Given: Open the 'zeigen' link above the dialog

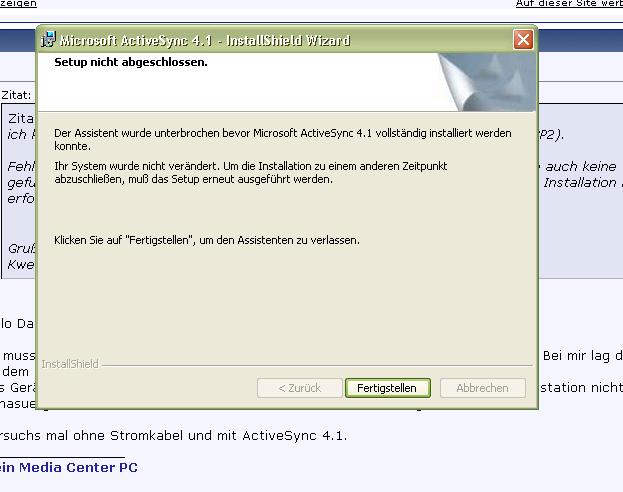Looking at the screenshot, I should click(x=18, y=4).
